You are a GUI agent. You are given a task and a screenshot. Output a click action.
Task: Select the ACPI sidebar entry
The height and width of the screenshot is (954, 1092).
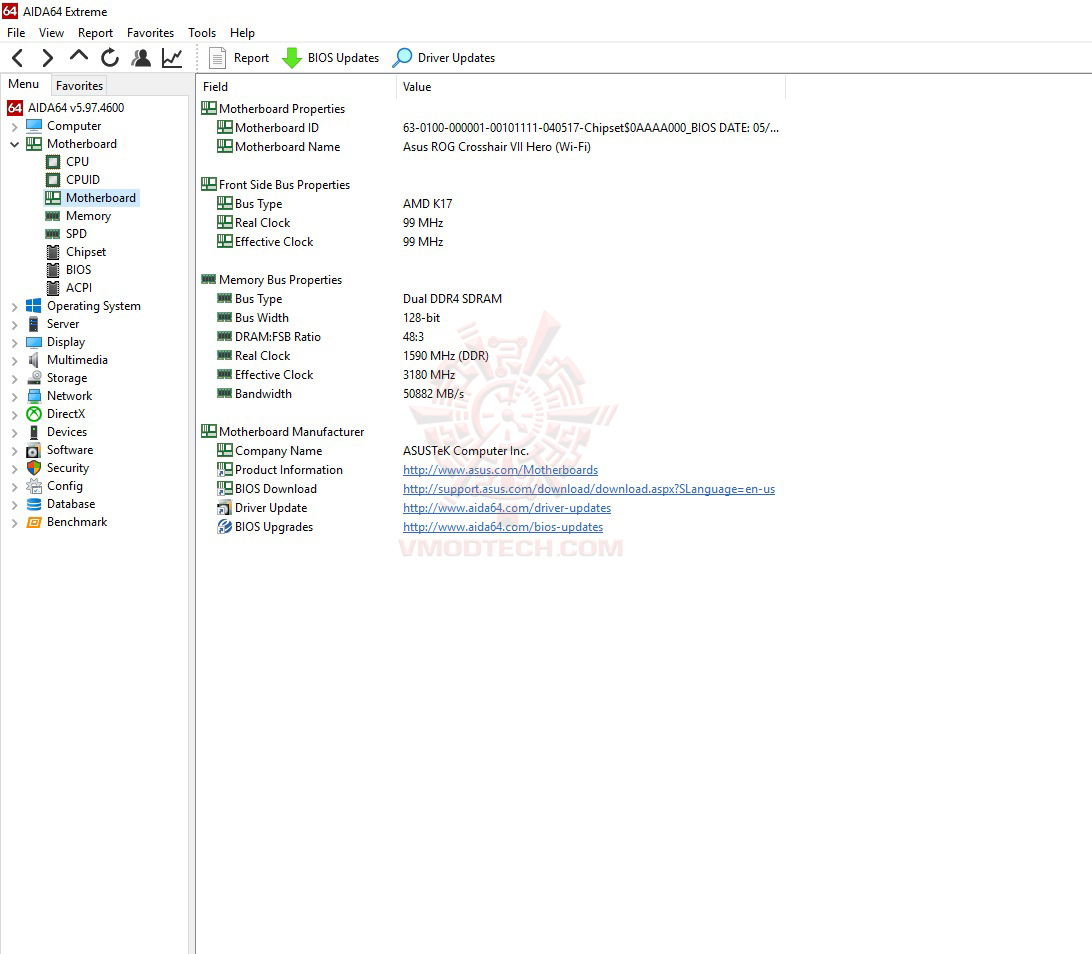coord(79,287)
